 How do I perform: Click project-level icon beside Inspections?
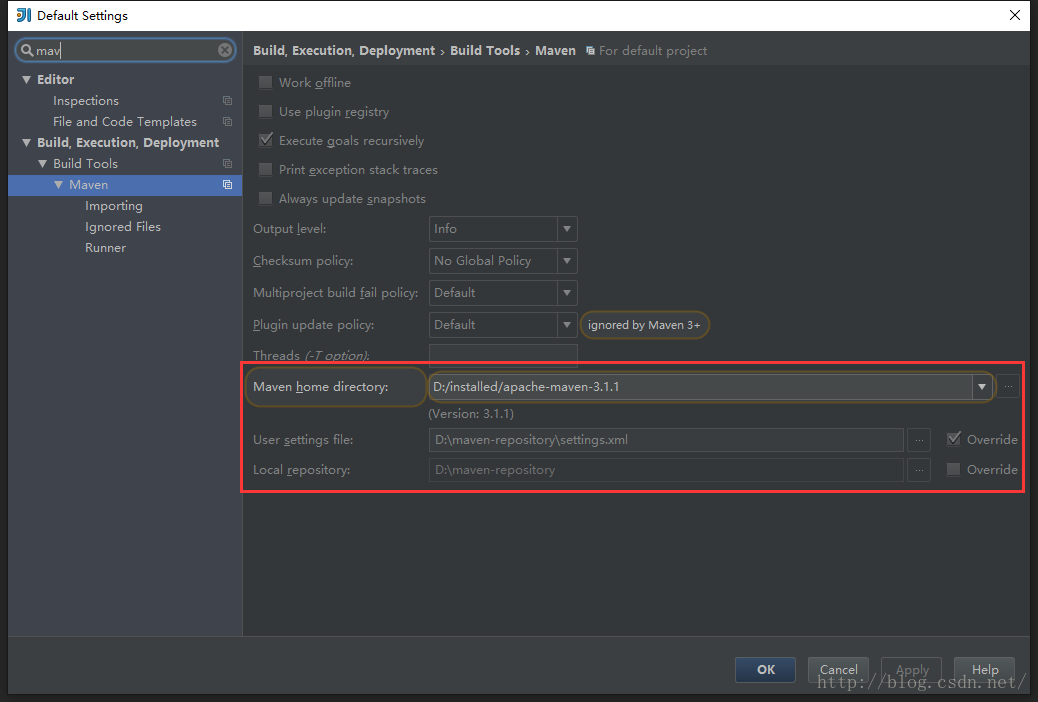point(227,101)
